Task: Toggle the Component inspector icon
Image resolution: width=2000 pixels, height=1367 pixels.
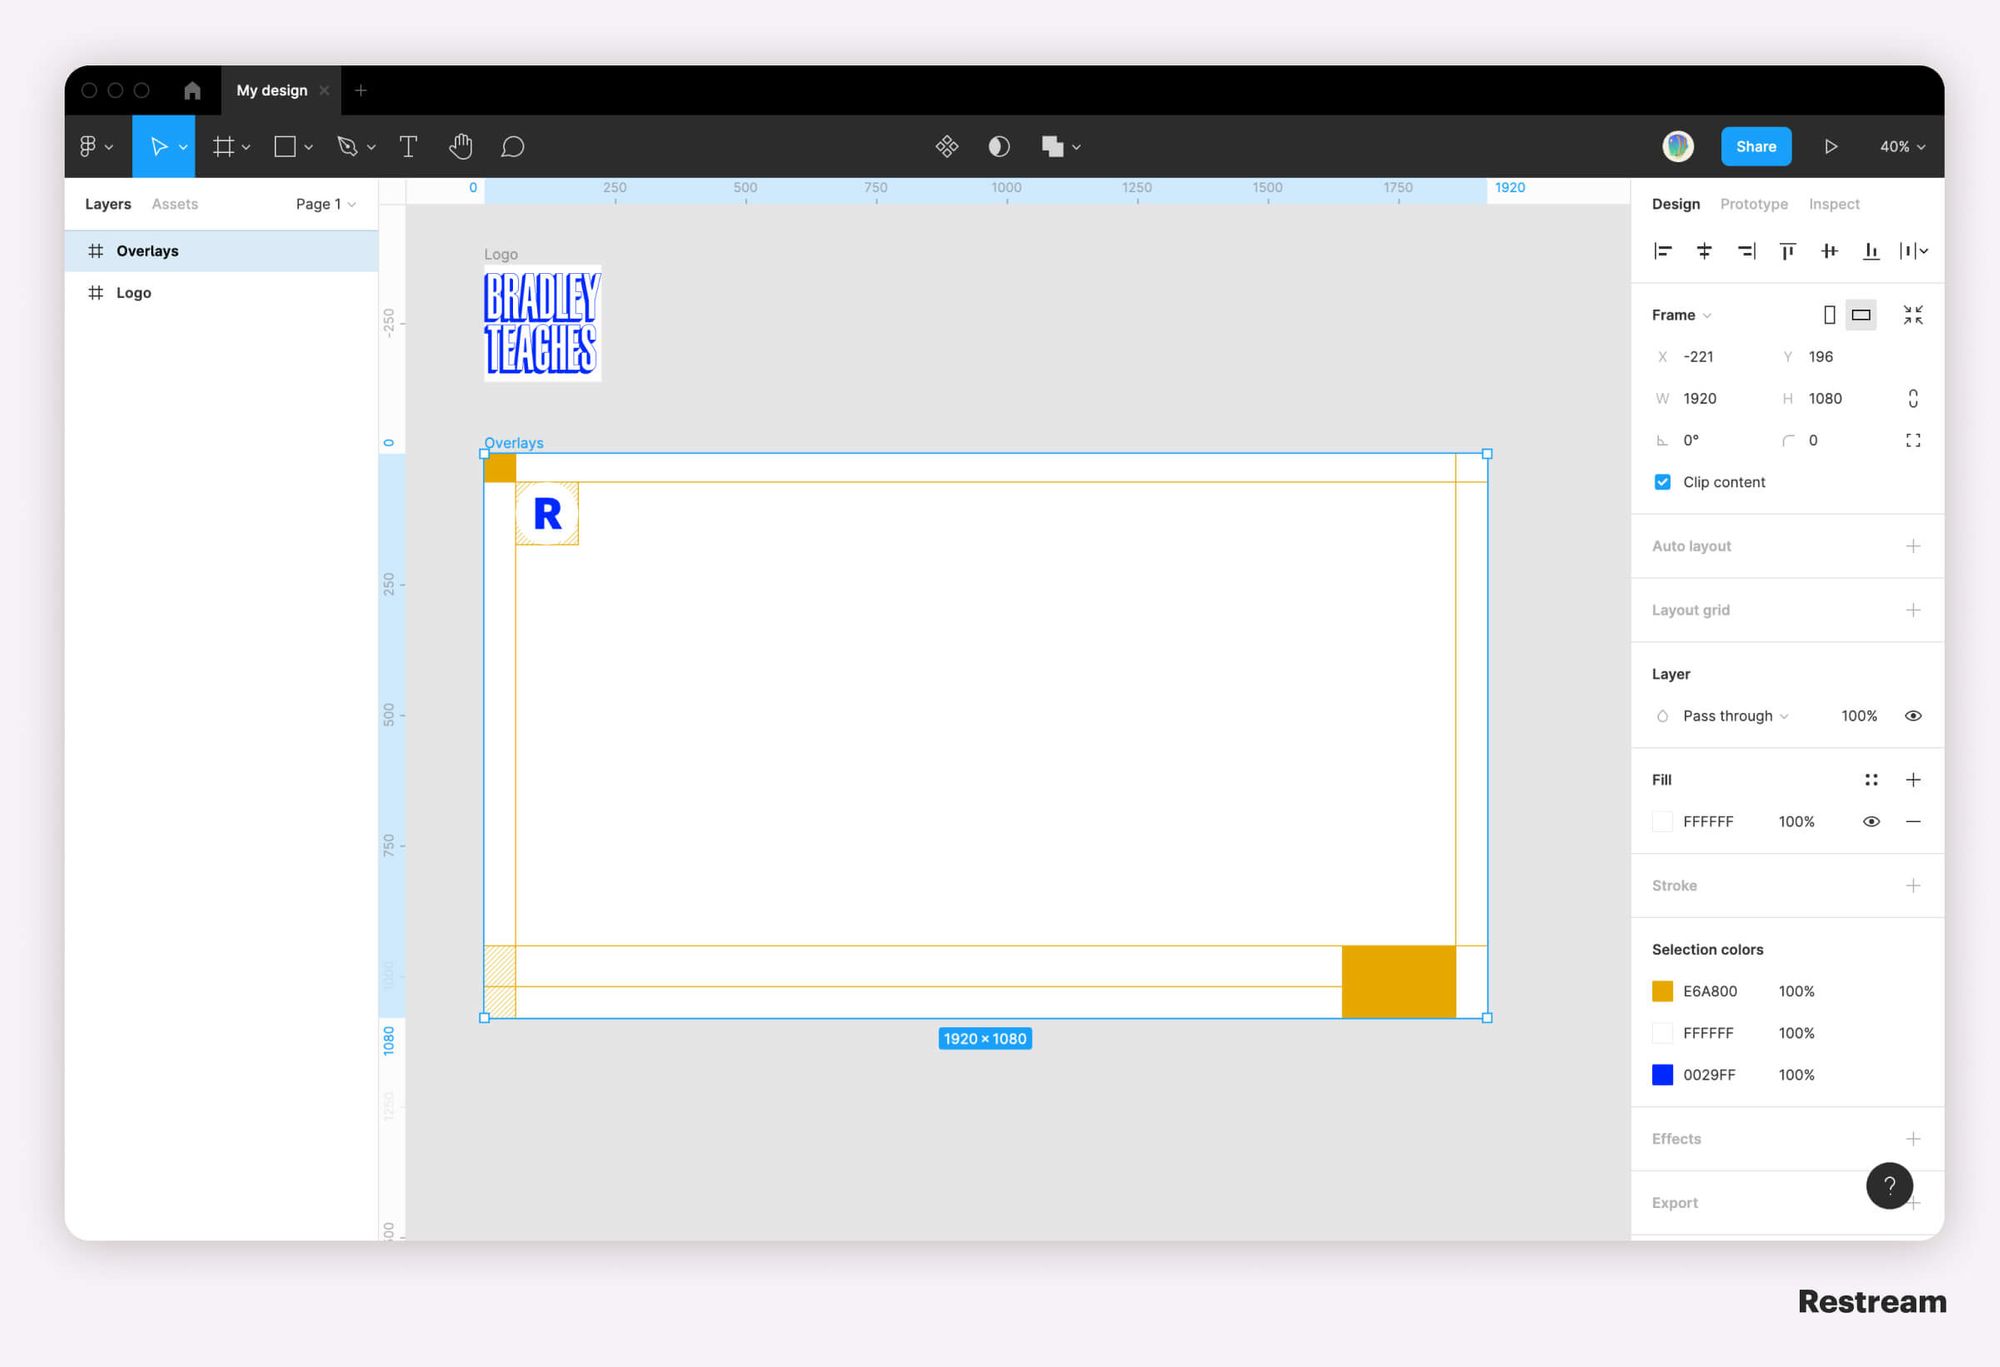Action: click(x=945, y=146)
